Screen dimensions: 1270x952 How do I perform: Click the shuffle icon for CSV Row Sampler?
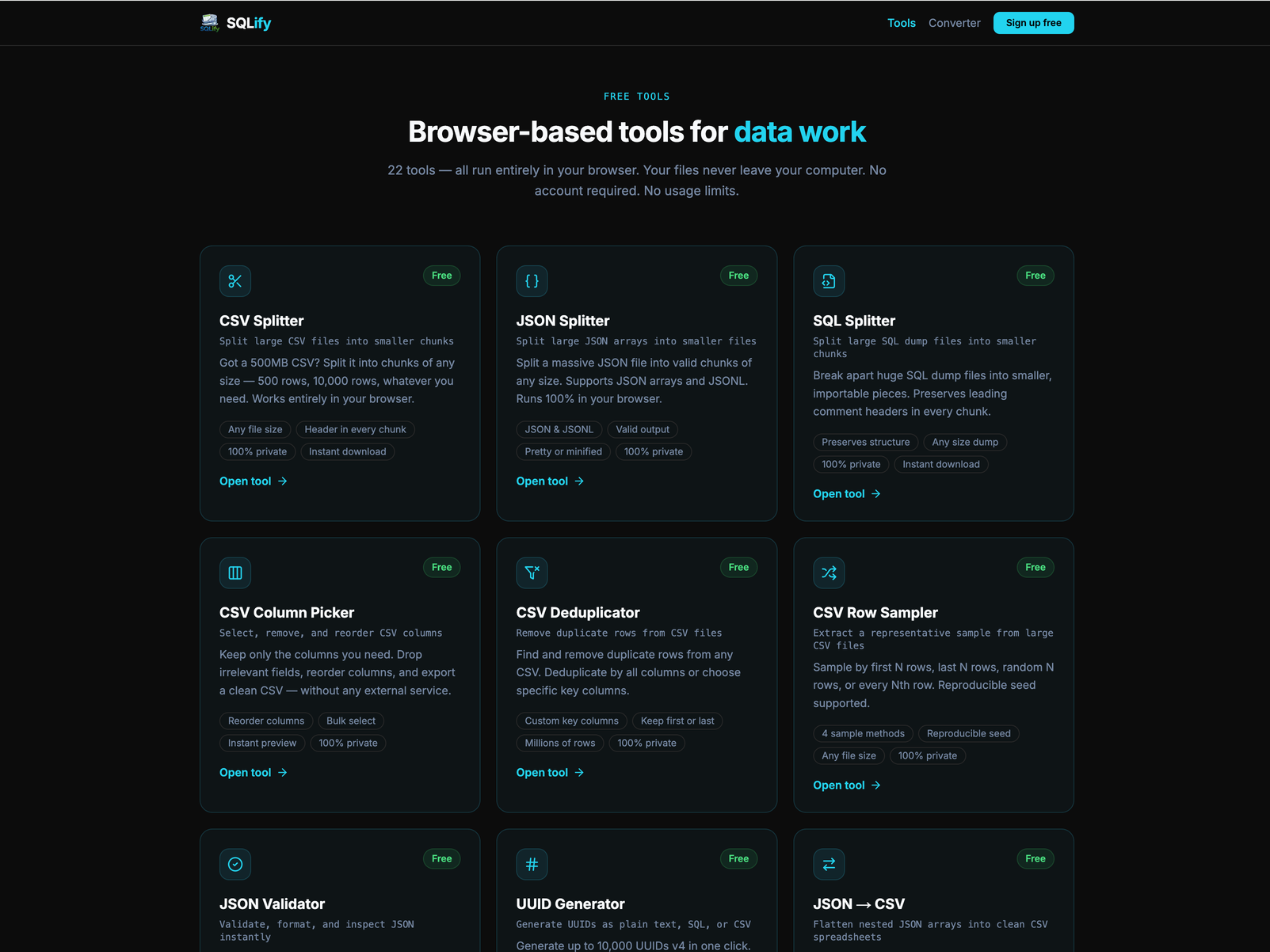829,573
